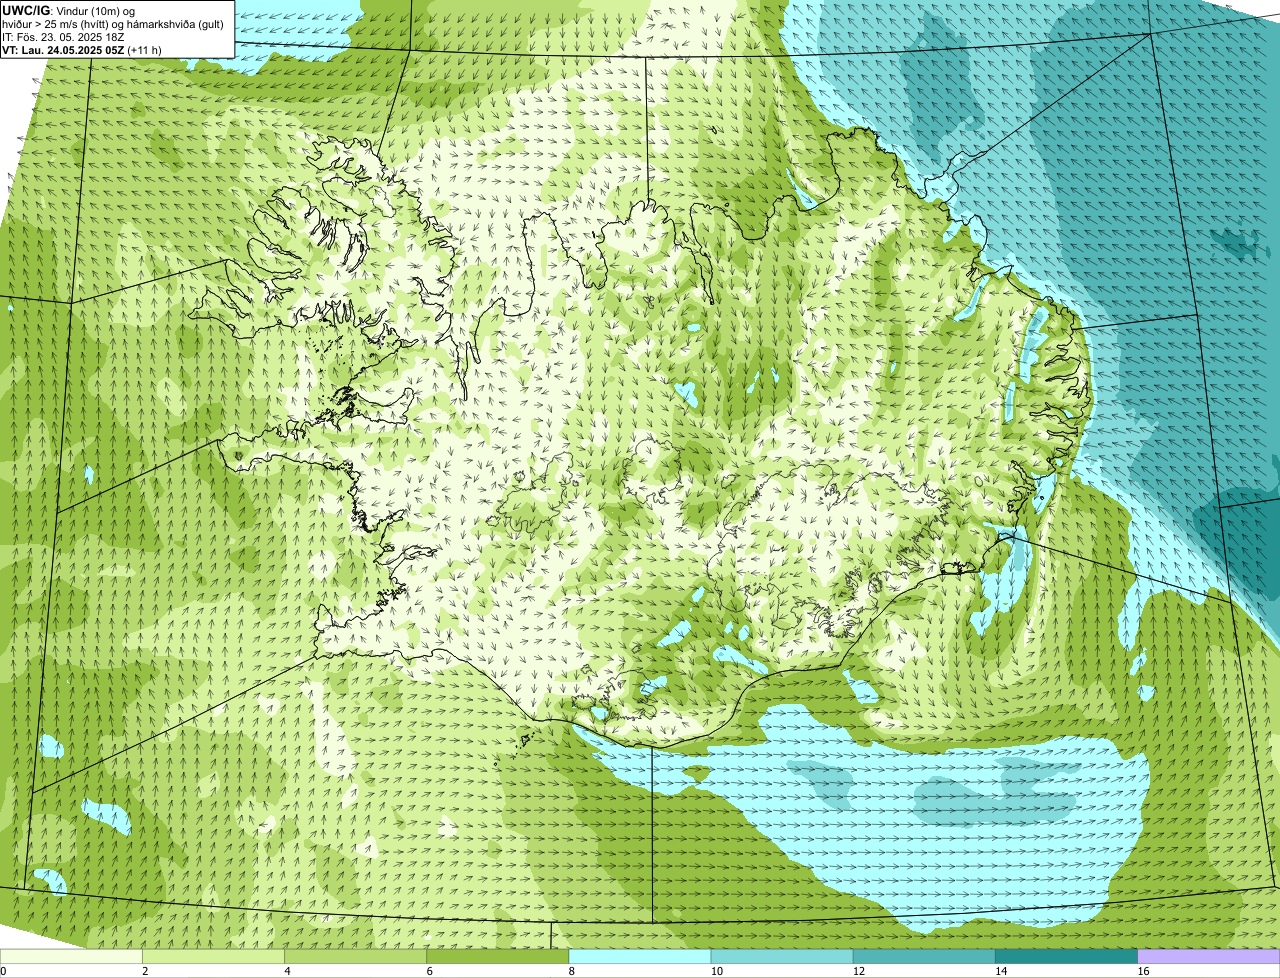
Task: Click the '14' tick label on the color scale
Action: click(x=1000, y=971)
